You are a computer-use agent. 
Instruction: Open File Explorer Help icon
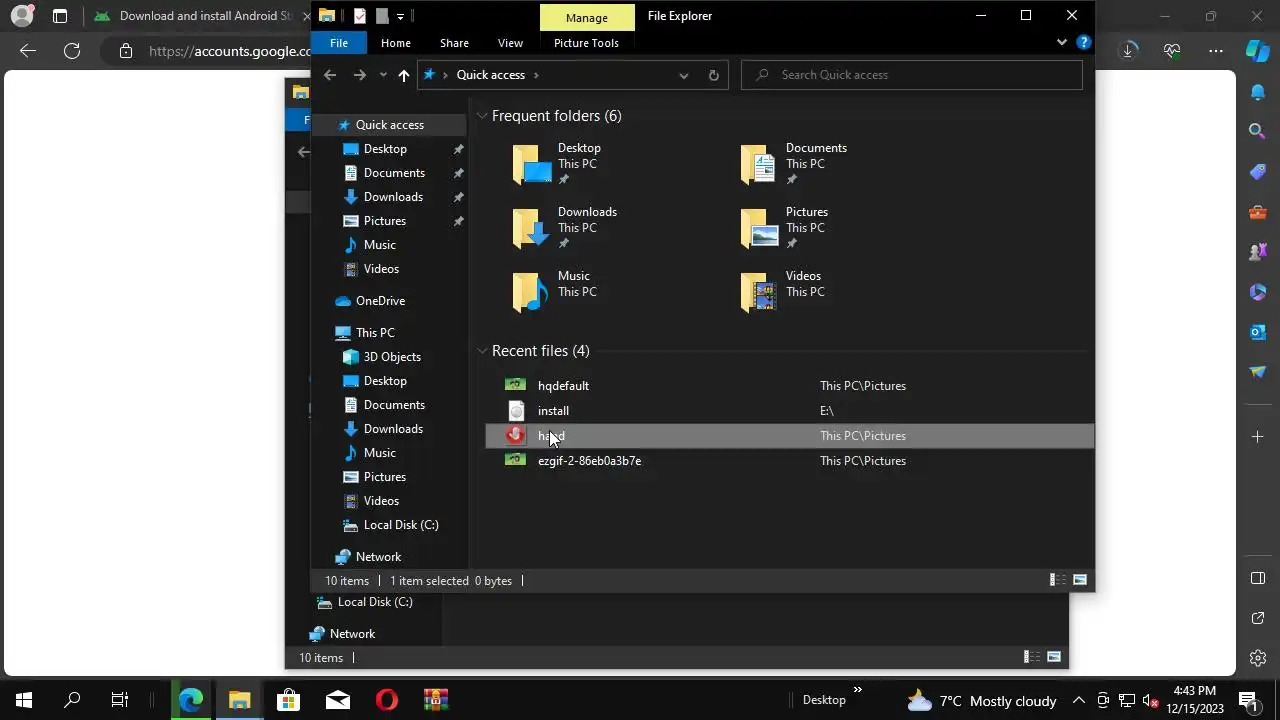coord(1084,43)
